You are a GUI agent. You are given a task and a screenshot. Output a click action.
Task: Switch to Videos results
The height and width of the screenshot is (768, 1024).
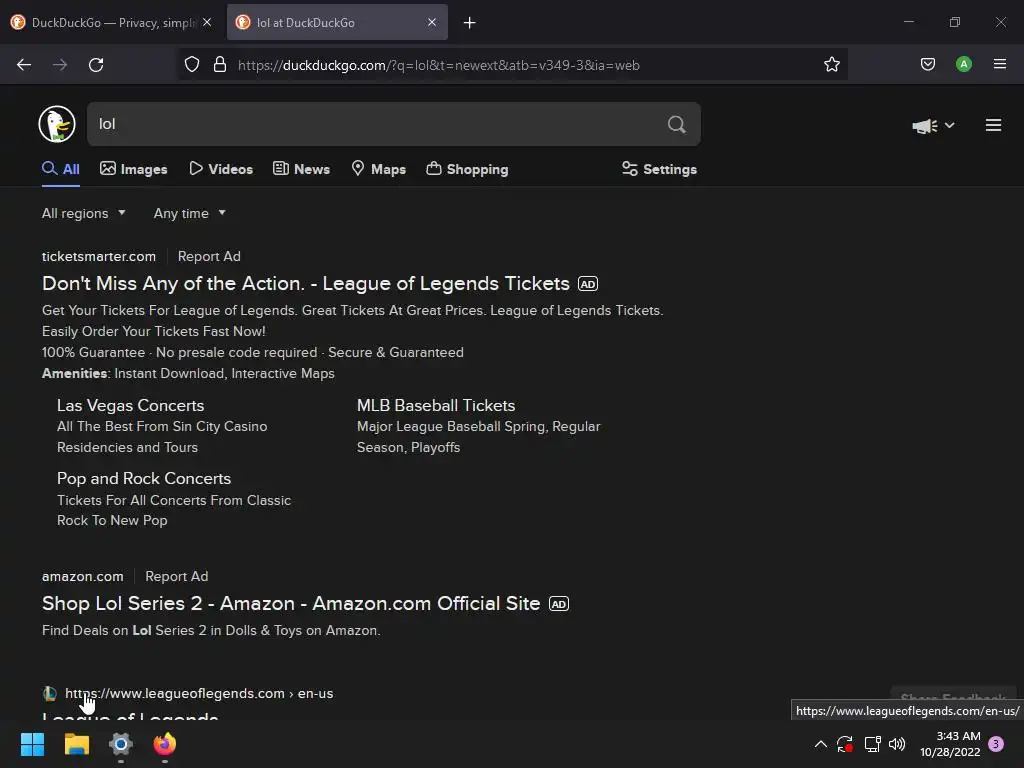[221, 169]
